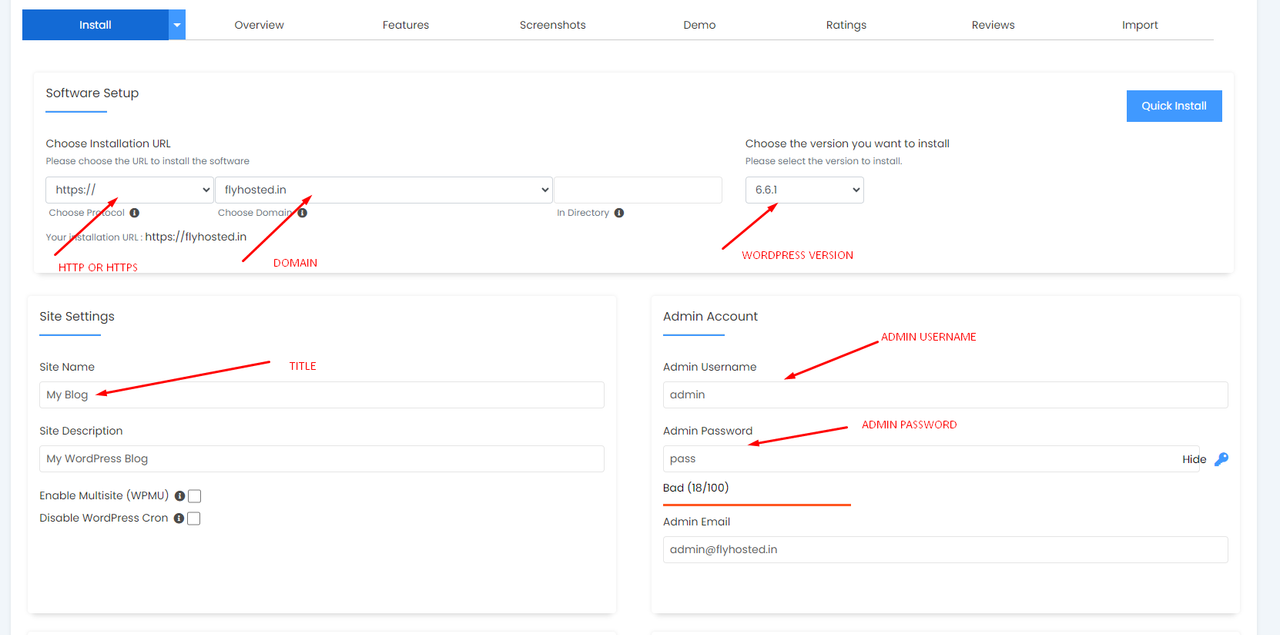The height and width of the screenshot is (635, 1280).
Task: Click the In Directory input field
Action: pyautogui.click(x=638, y=190)
